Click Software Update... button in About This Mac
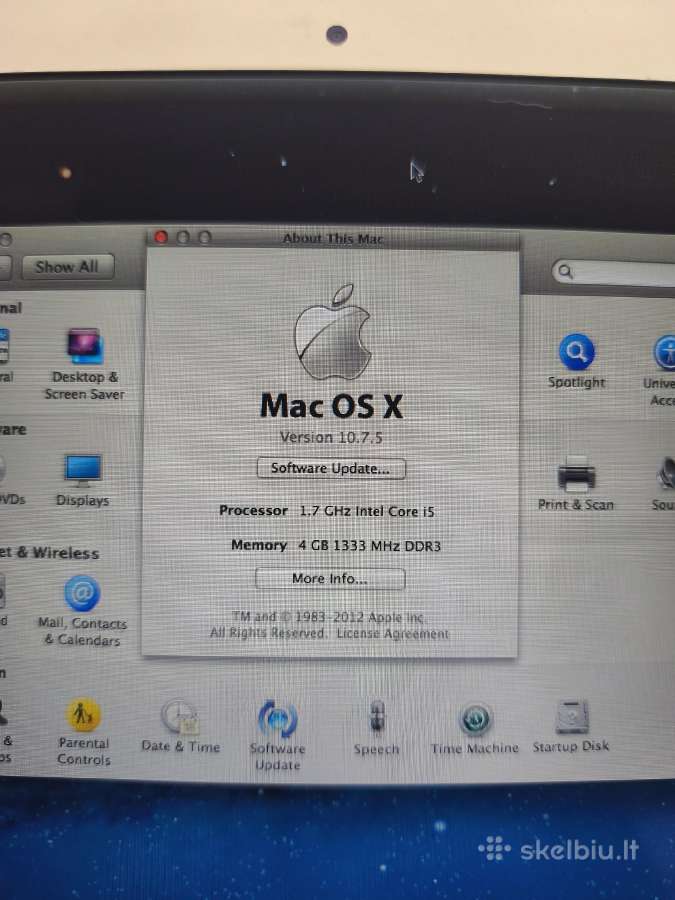The width and height of the screenshot is (675, 900). pyautogui.click(x=331, y=468)
